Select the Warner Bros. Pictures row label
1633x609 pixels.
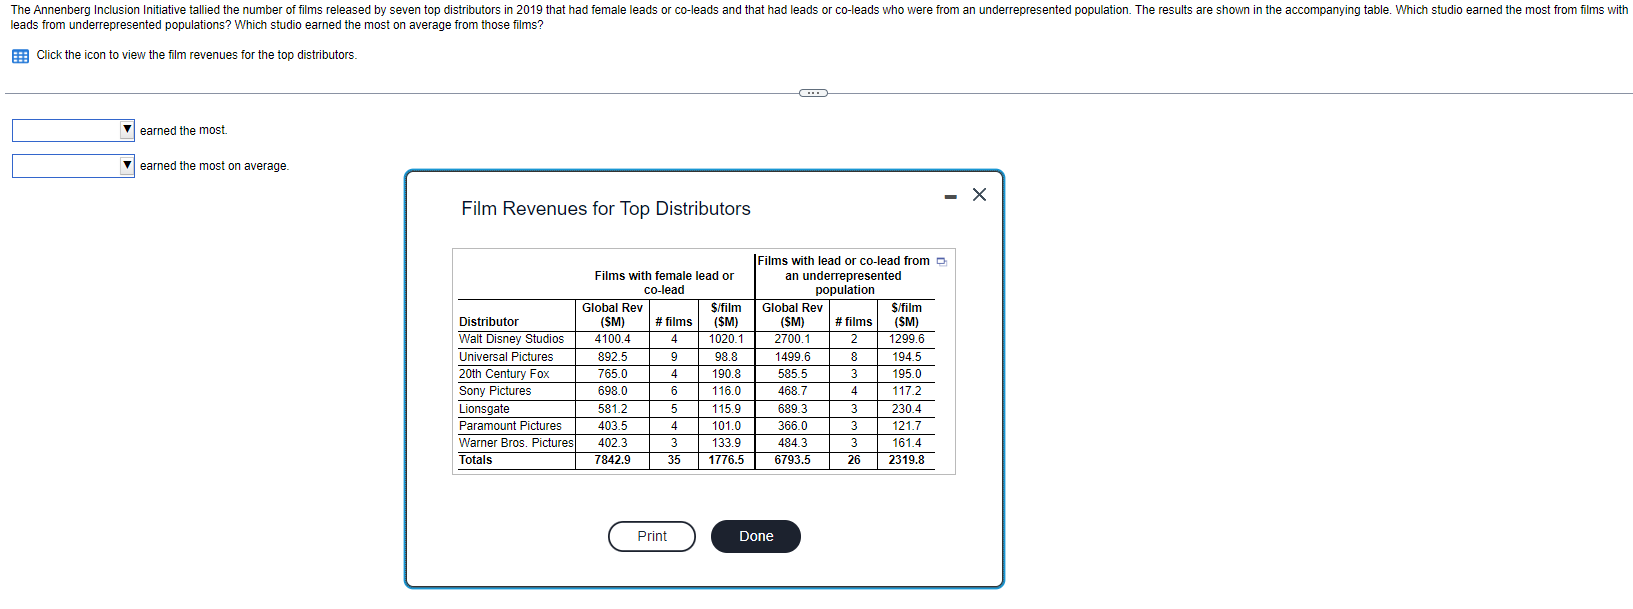click(x=516, y=443)
